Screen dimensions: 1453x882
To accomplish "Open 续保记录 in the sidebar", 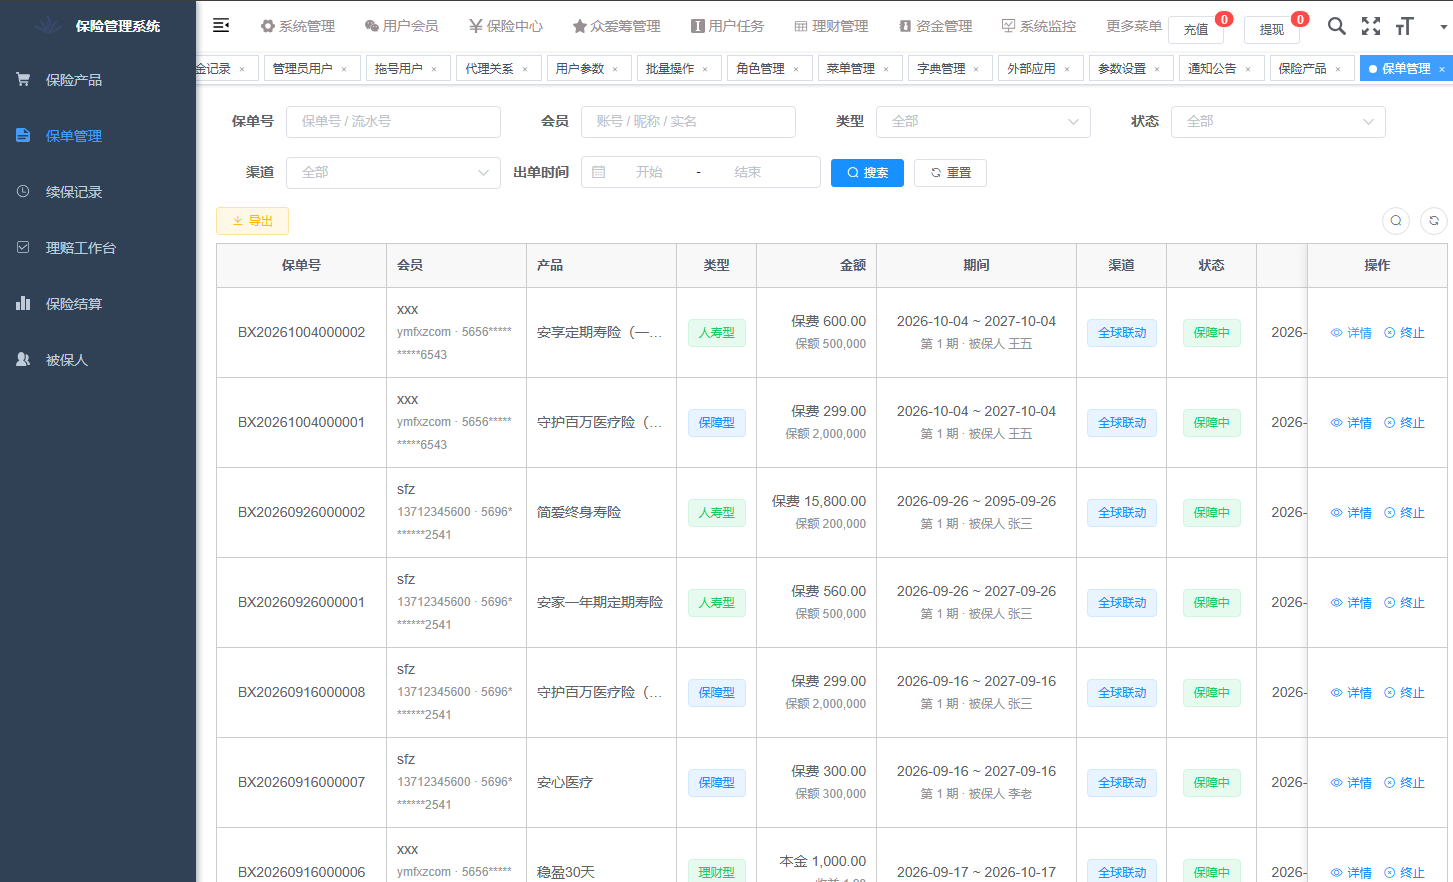I will (x=98, y=191).
